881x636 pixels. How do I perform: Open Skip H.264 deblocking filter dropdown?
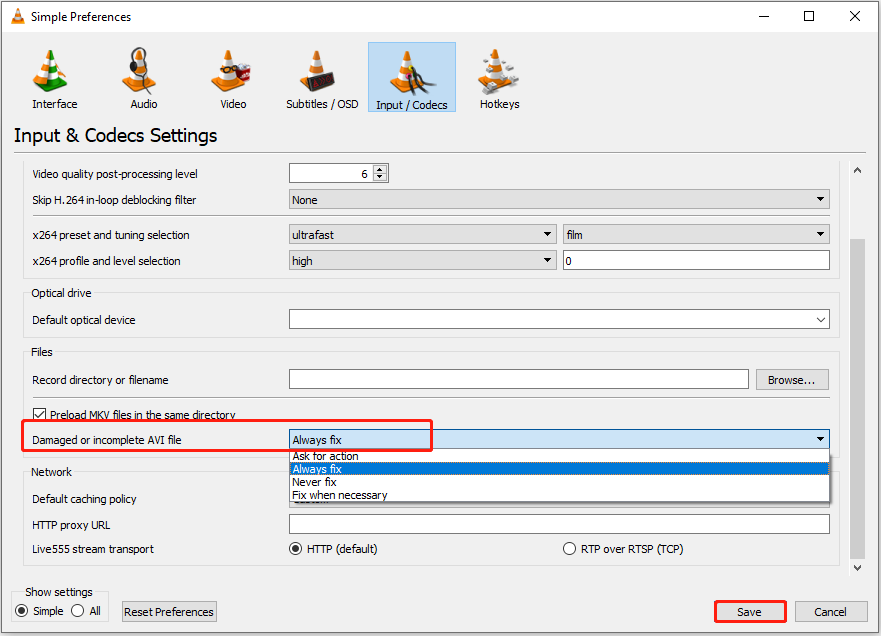coord(559,199)
